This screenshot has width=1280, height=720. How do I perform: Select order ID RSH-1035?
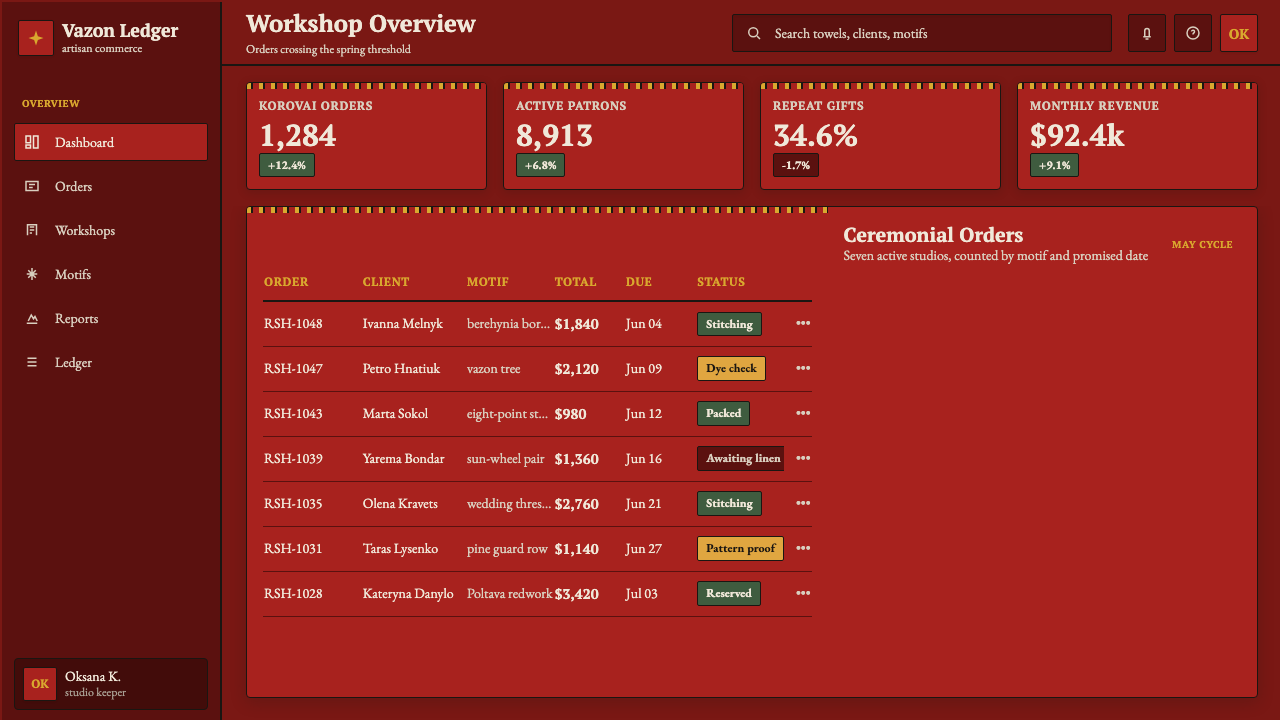(293, 504)
